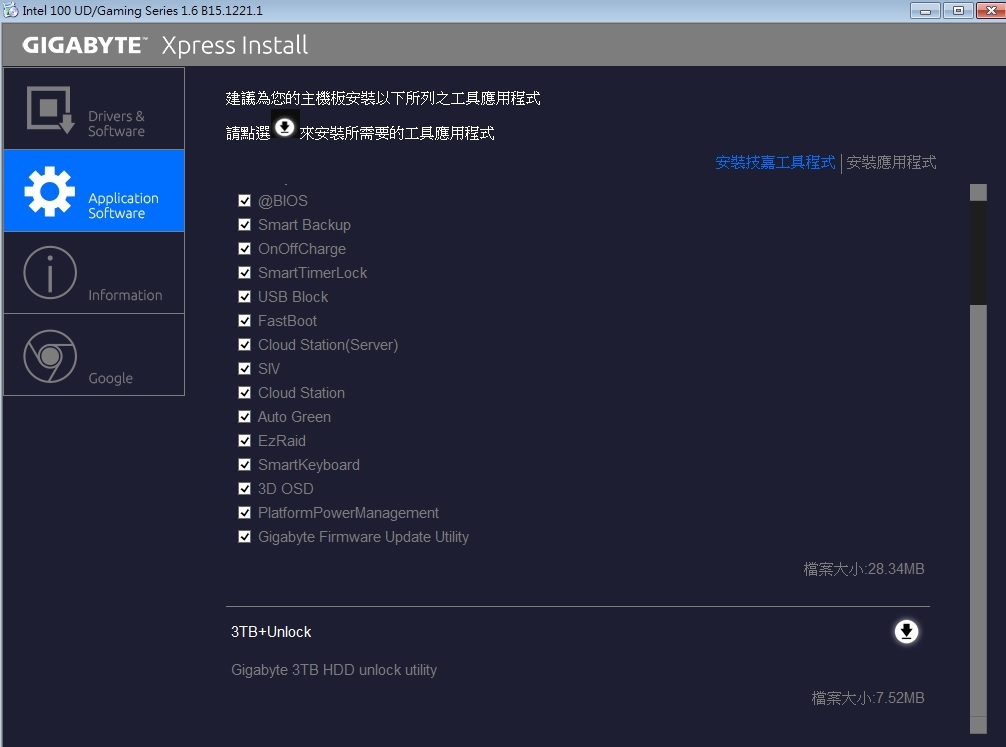Open the Google Chrome section icon

click(x=50, y=356)
